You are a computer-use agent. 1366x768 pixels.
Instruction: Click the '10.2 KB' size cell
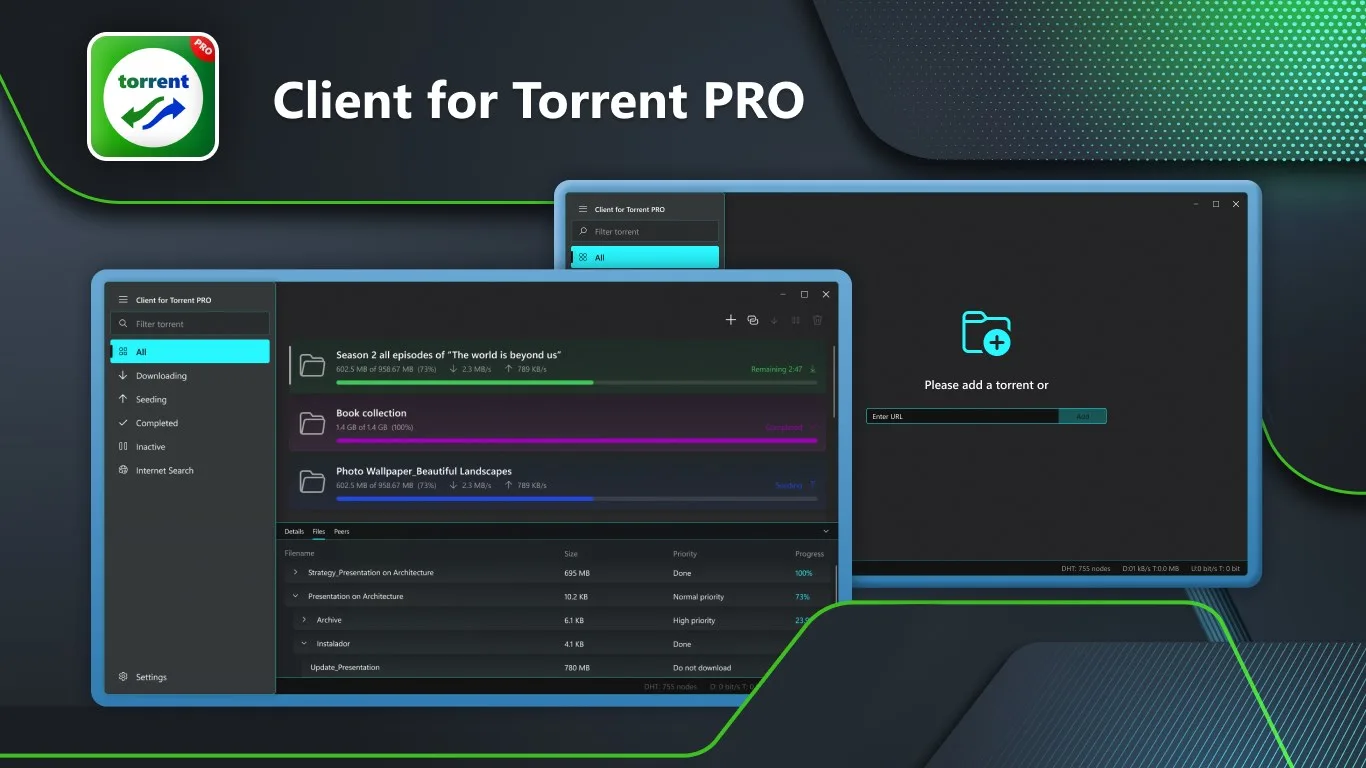[574, 597]
